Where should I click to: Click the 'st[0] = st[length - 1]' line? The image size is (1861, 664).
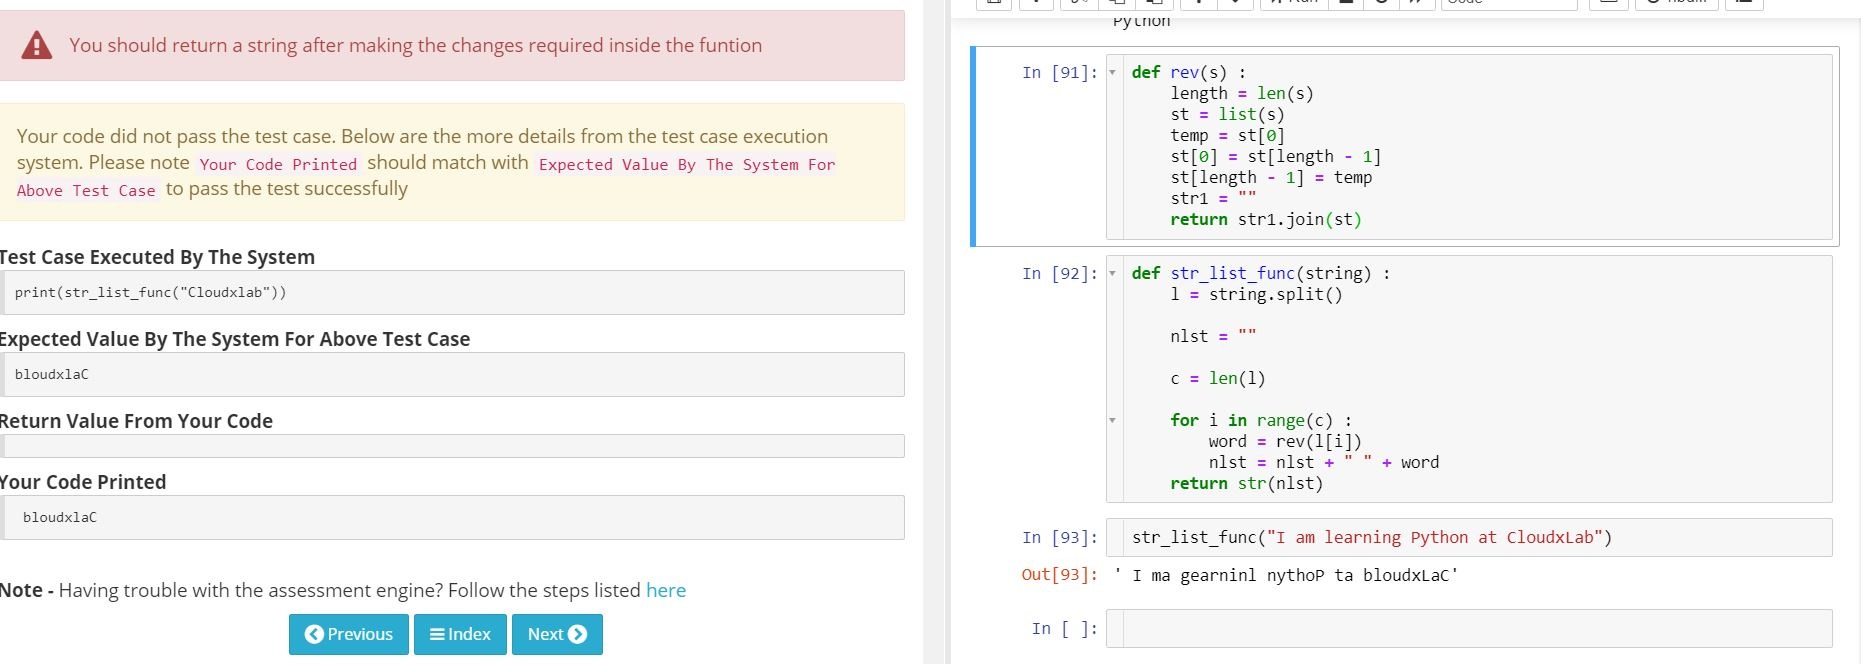(1275, 156)
